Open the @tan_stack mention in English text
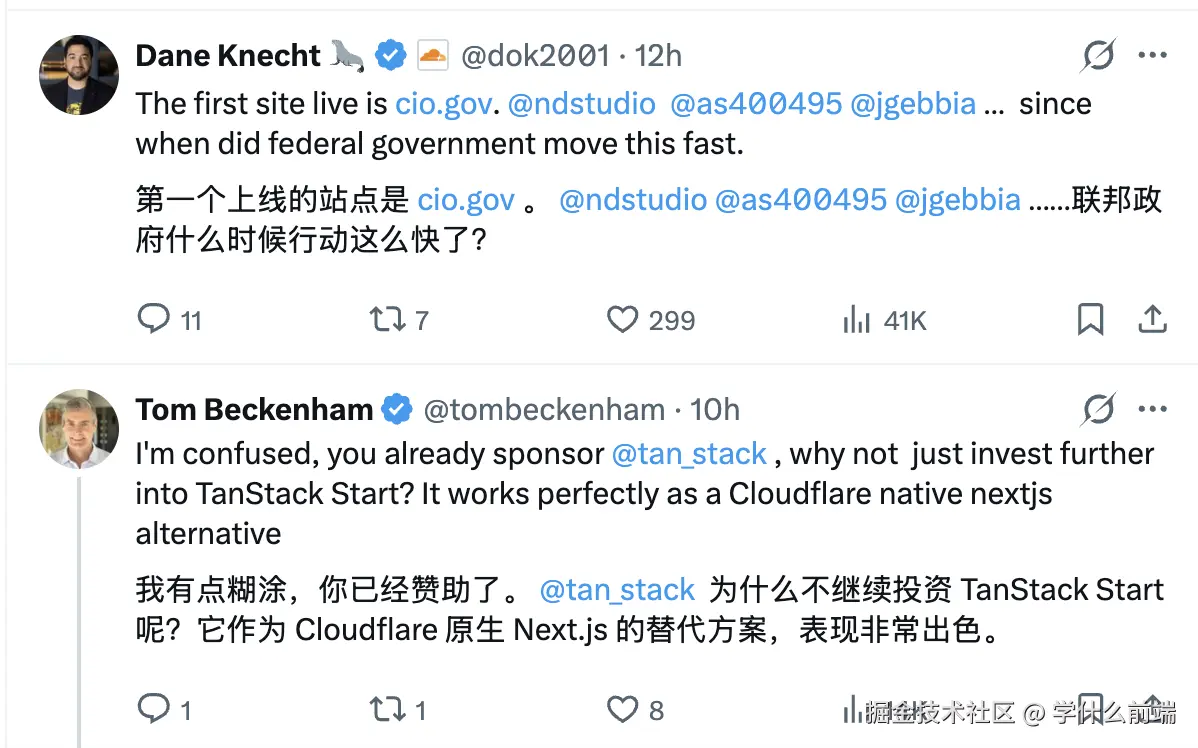1198x748 pixels. point(689,454)
